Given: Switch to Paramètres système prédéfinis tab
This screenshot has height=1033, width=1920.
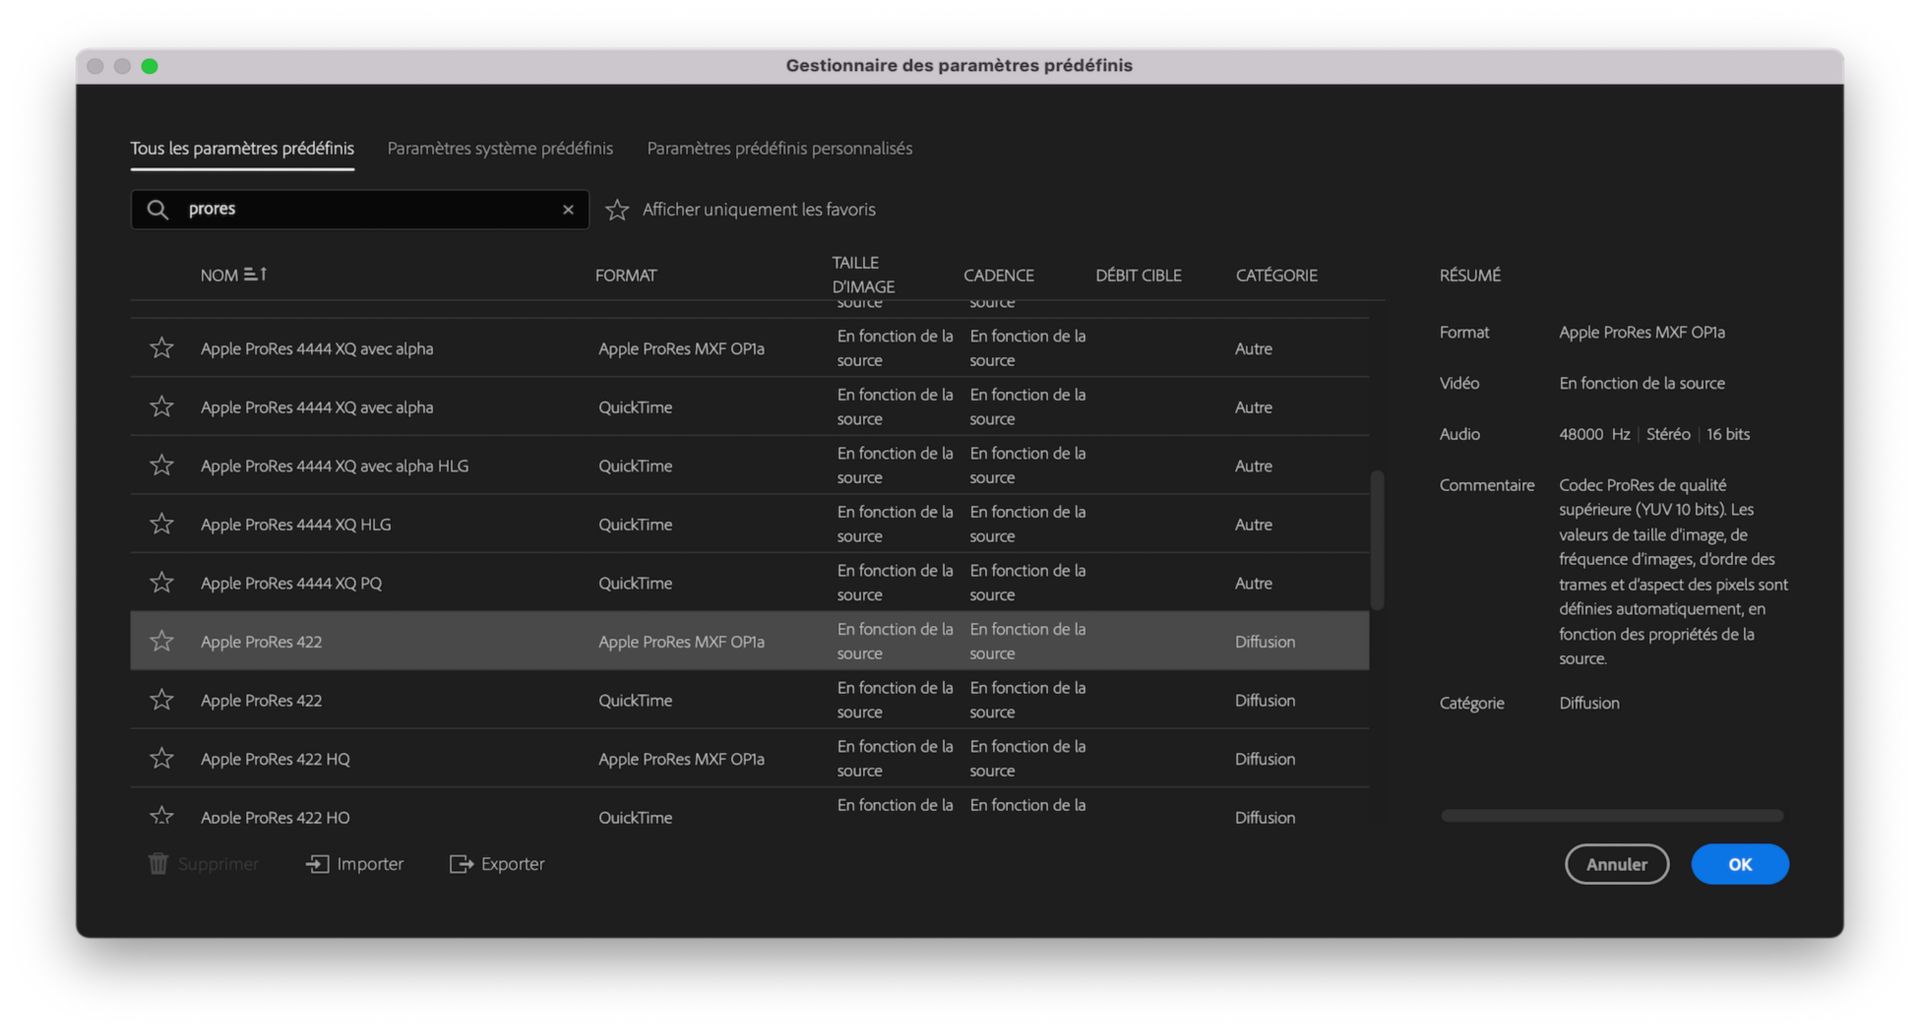Looking at the screenshot, I should (500, 148).
